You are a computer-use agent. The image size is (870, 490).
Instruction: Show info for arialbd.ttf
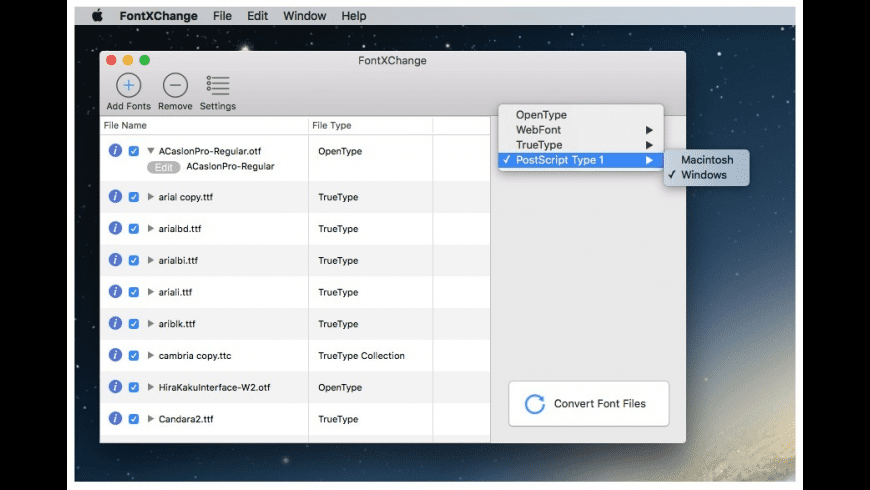point(115,228)
